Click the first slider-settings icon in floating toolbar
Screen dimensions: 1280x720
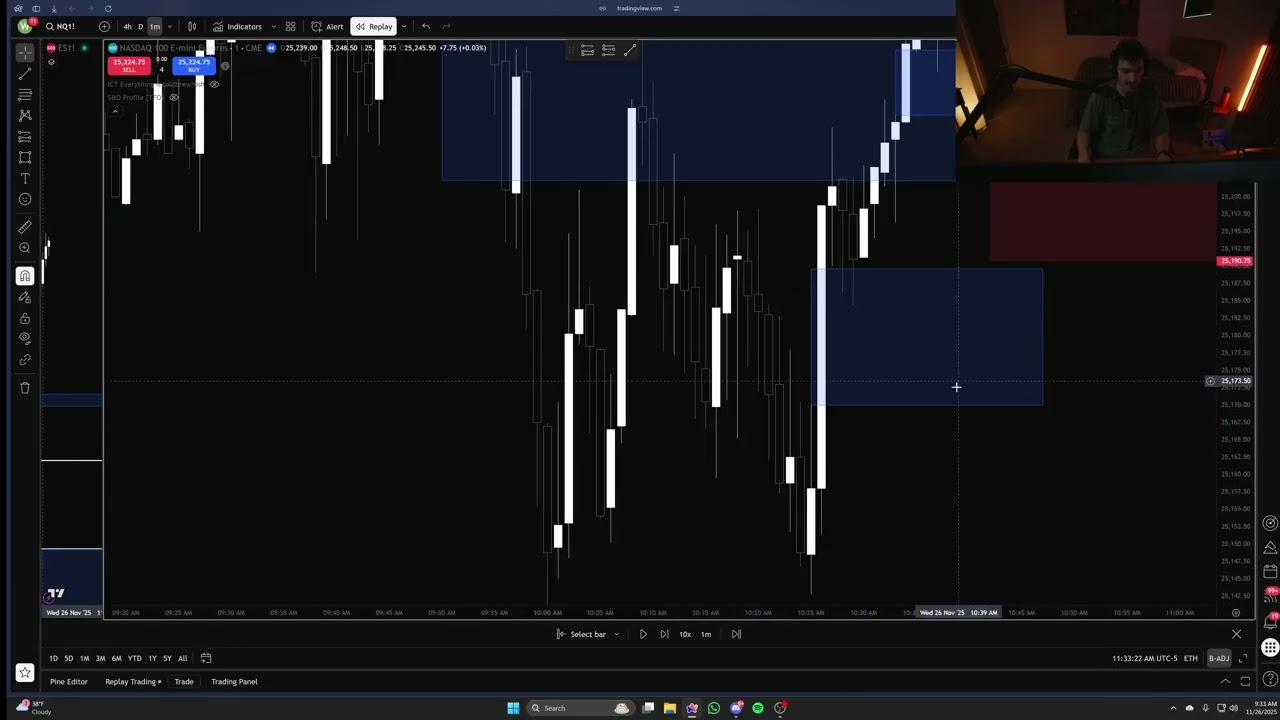587,50
